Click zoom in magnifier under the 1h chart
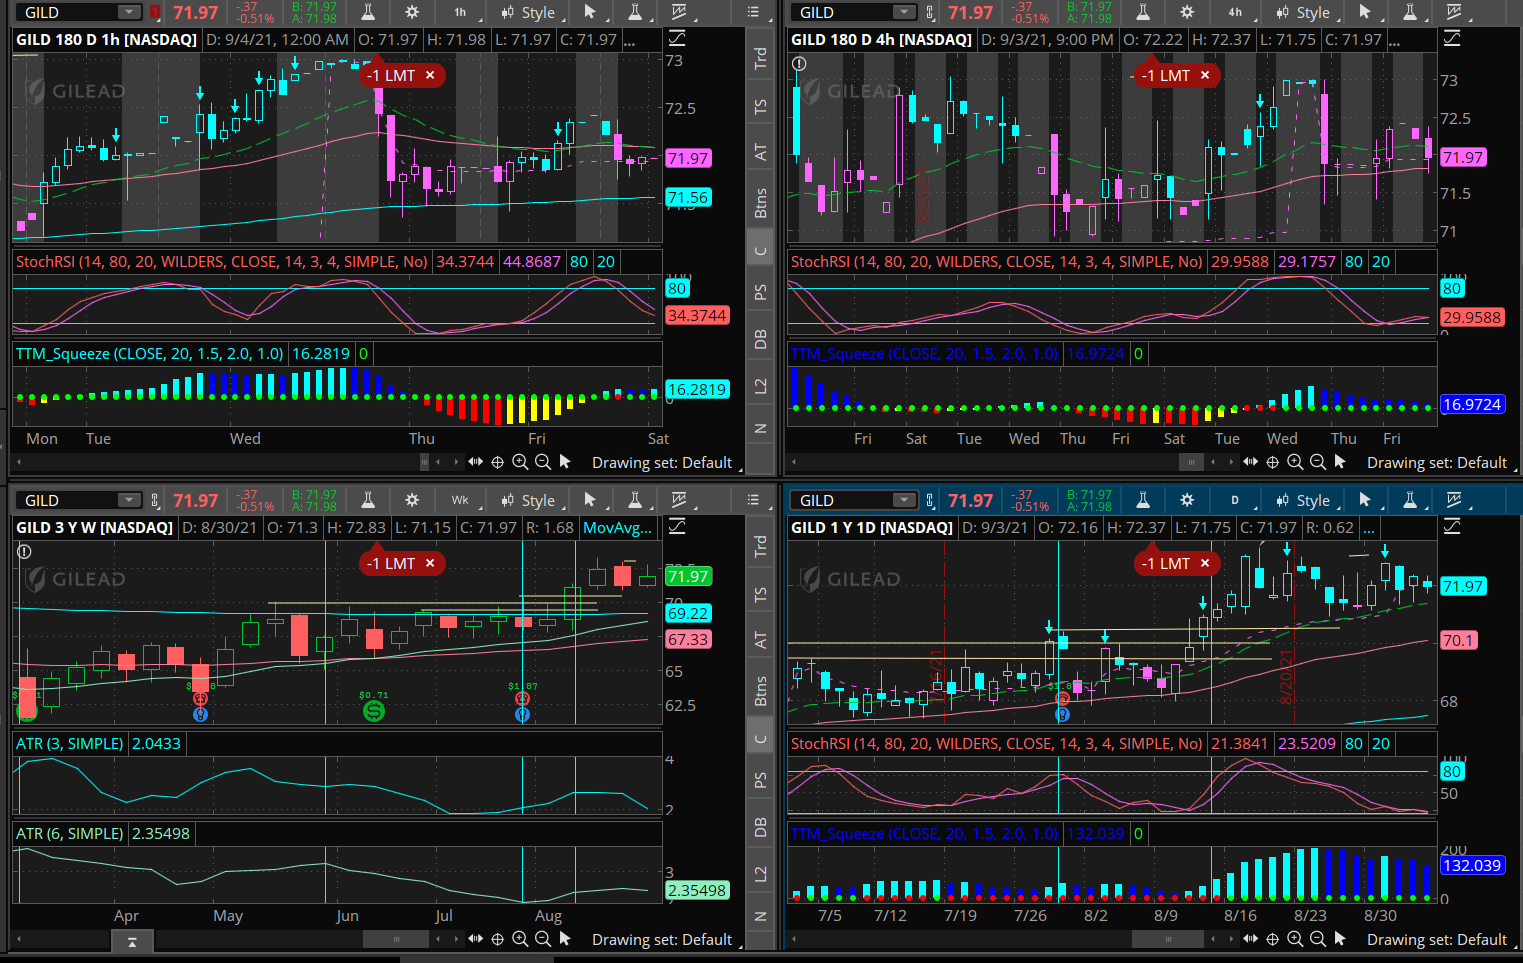The image size is (1523, 963). click(520, 462)
